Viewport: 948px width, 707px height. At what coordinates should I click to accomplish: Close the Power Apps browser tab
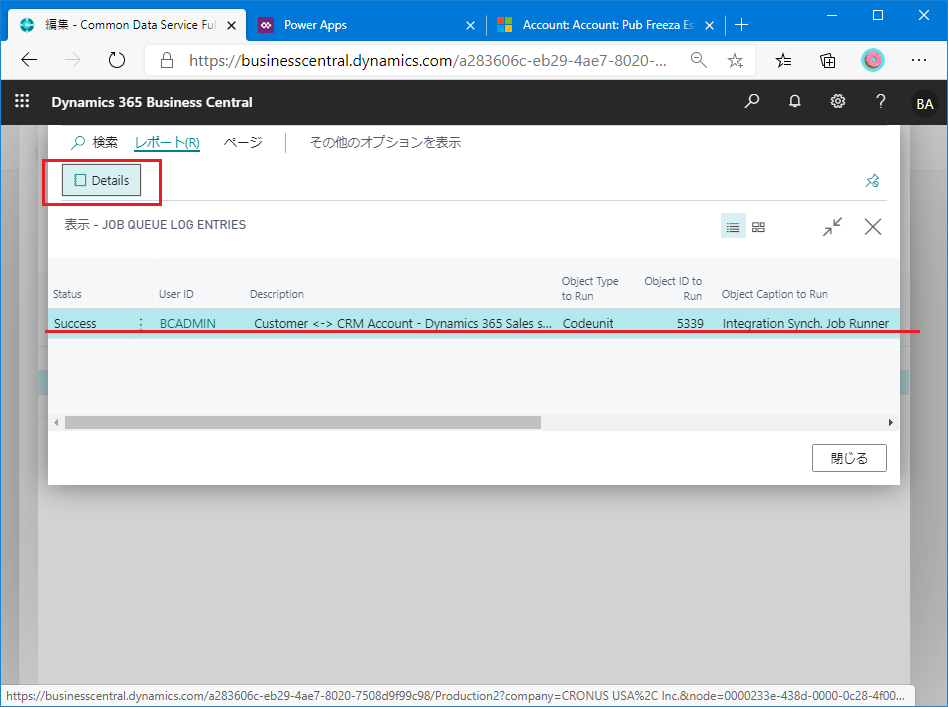coord(470,25)
